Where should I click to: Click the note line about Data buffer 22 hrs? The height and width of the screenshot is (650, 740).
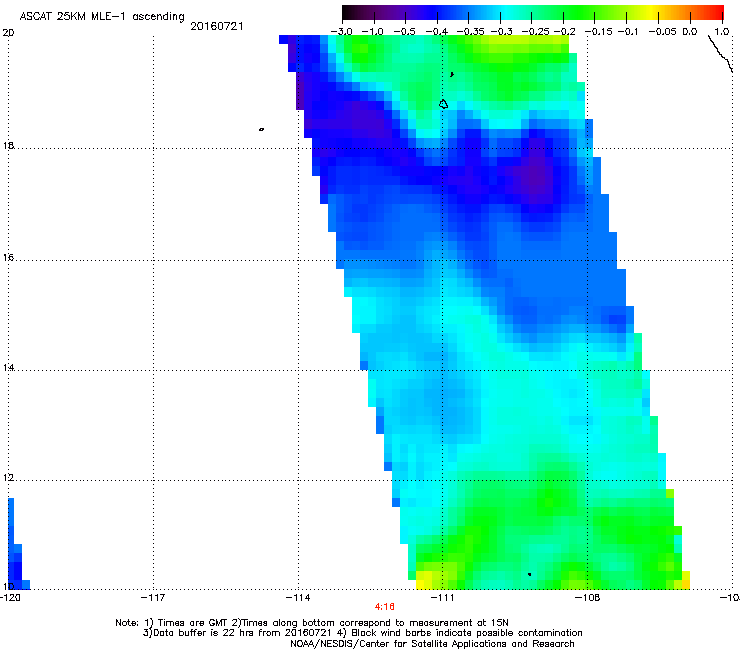click(362, 633)
